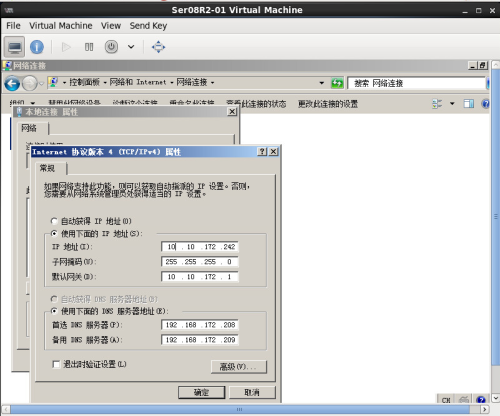Expand arrow after 网络连接 breadcrumb
Image resolution: width=500 pixels, height=416 pixels.
pyautogui.click(x=212, y=83)
